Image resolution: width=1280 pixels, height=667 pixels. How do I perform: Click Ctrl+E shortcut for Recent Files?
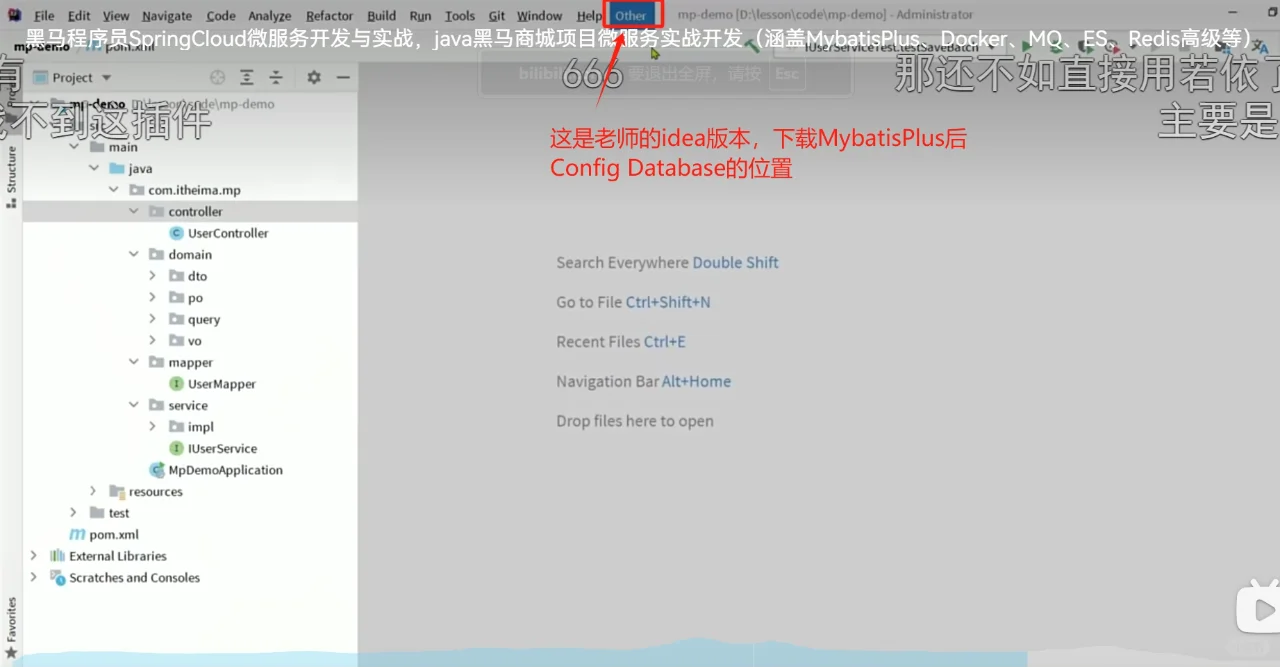click(662, 341)
